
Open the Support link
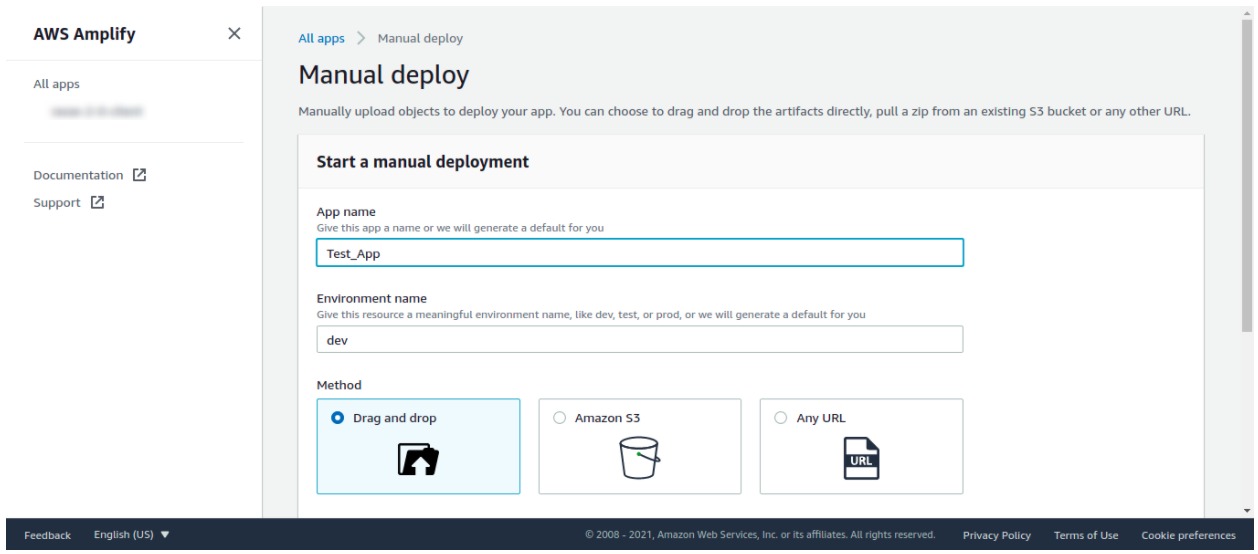tap(58, 201)
